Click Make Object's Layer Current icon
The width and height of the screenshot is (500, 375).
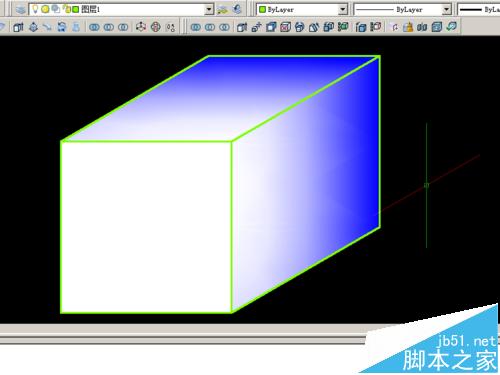(x=222, y=9)
